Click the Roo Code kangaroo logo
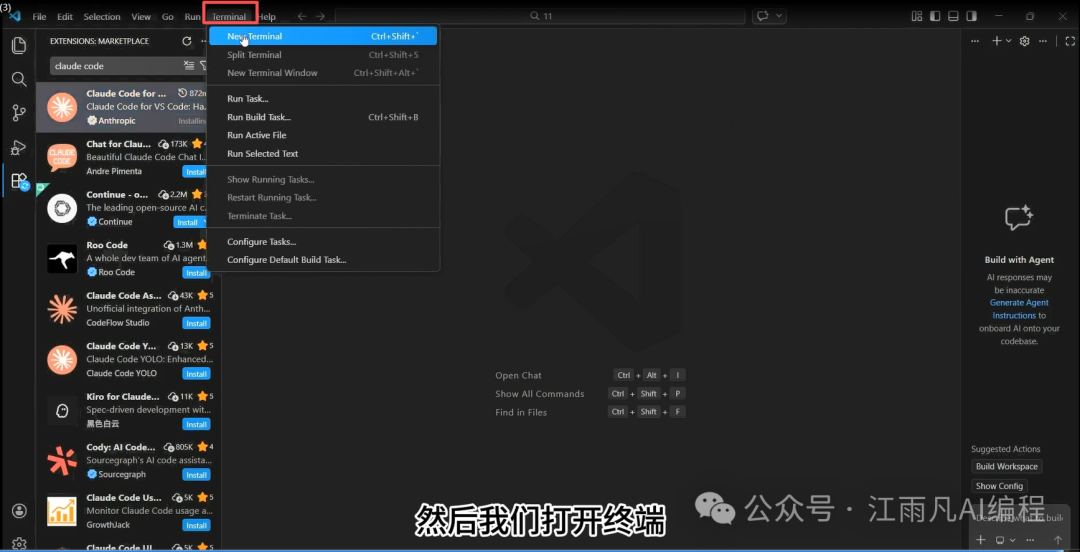 (x=61, y=258)
